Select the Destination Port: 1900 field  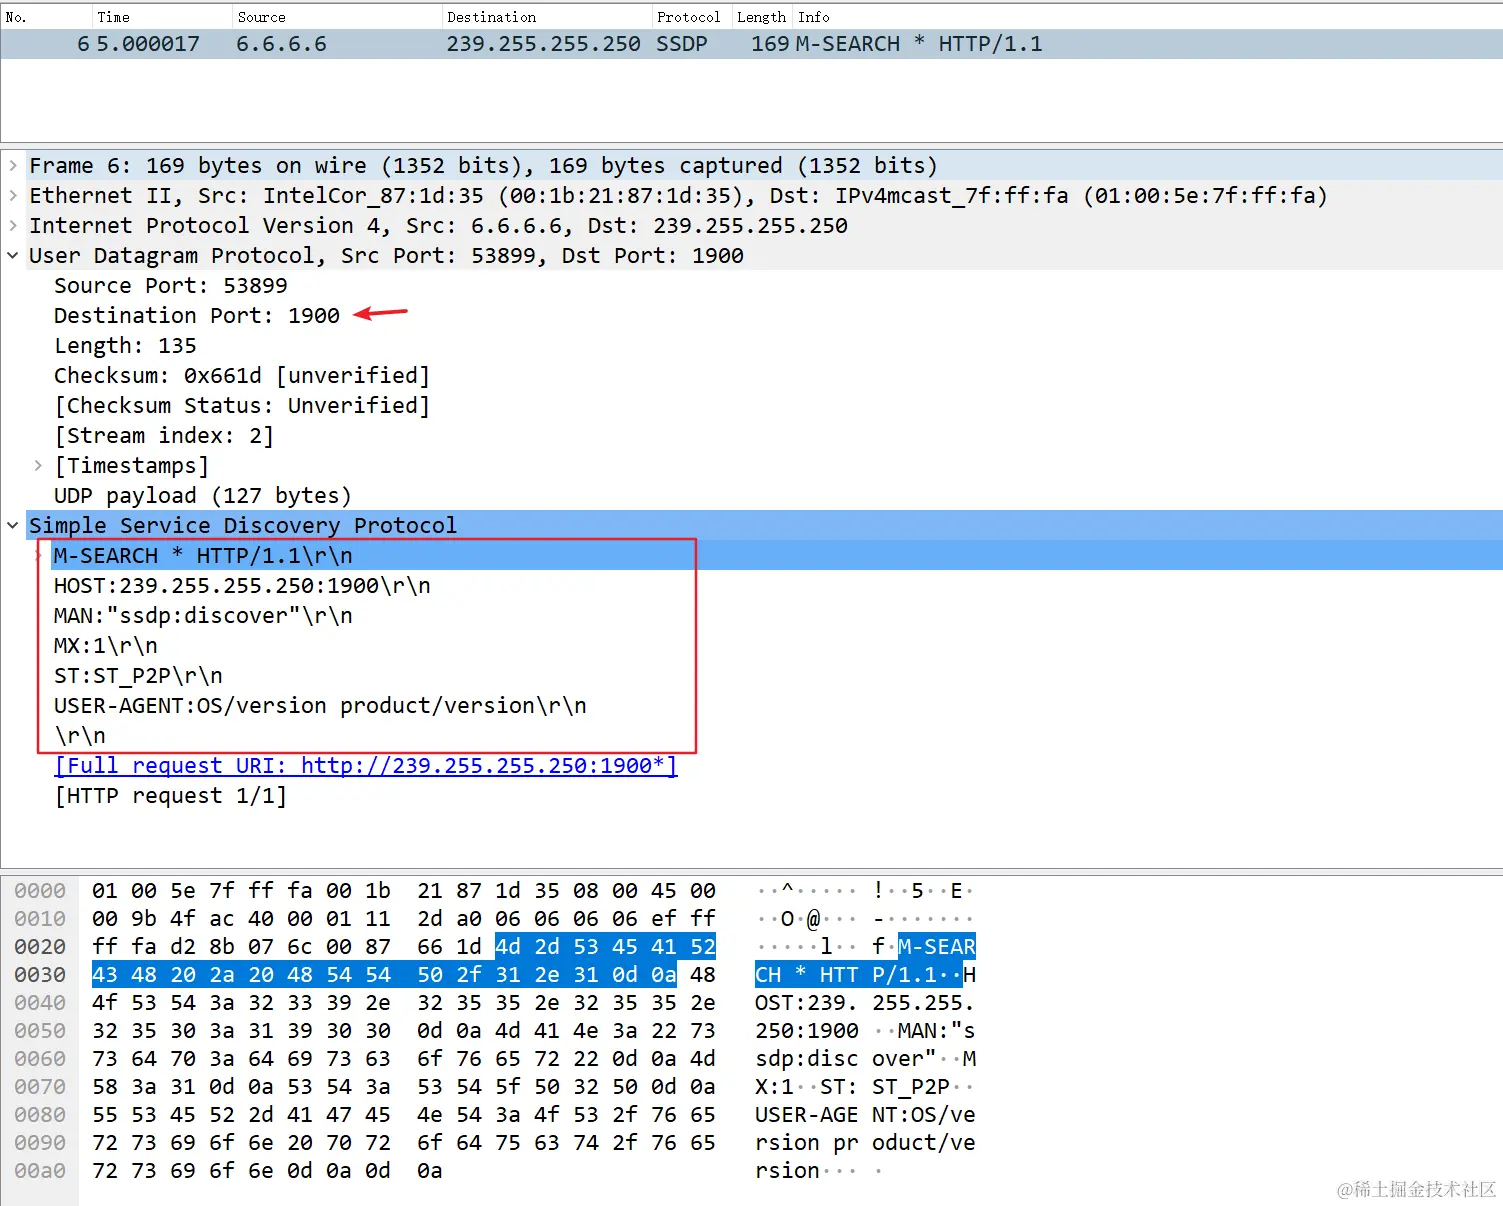tap(197, 316)
